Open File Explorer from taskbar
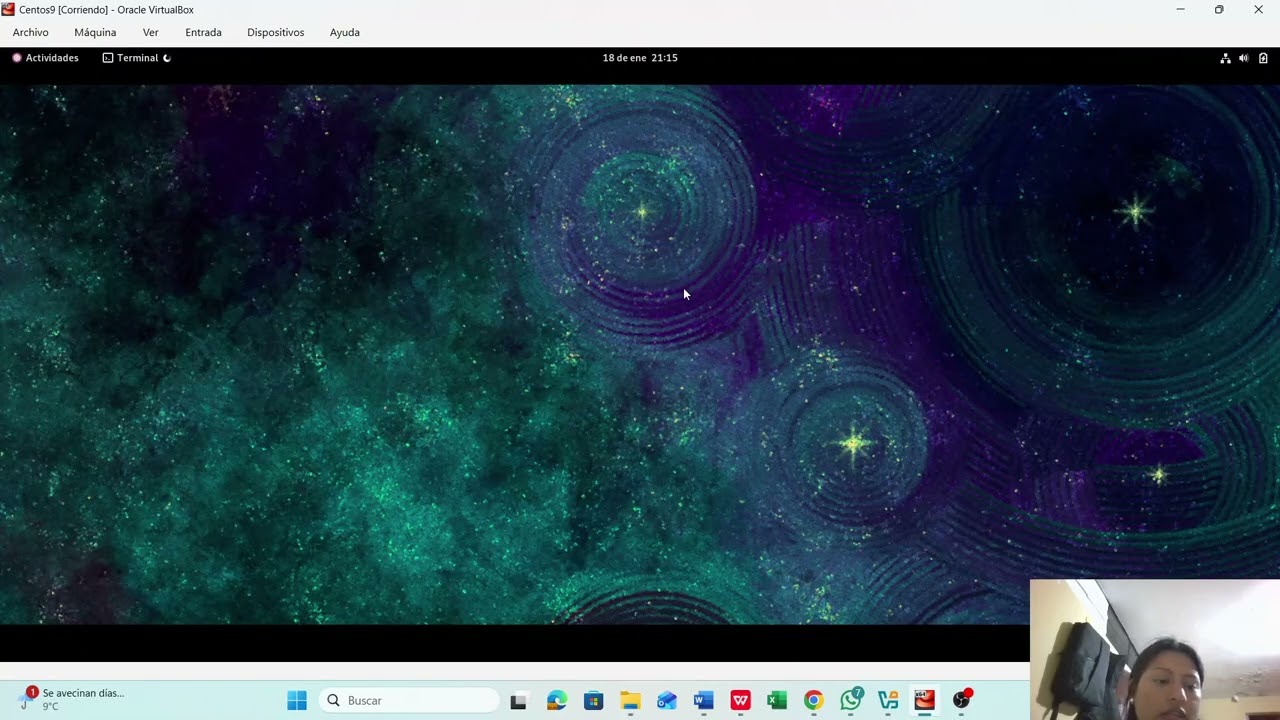 point(630,700)
